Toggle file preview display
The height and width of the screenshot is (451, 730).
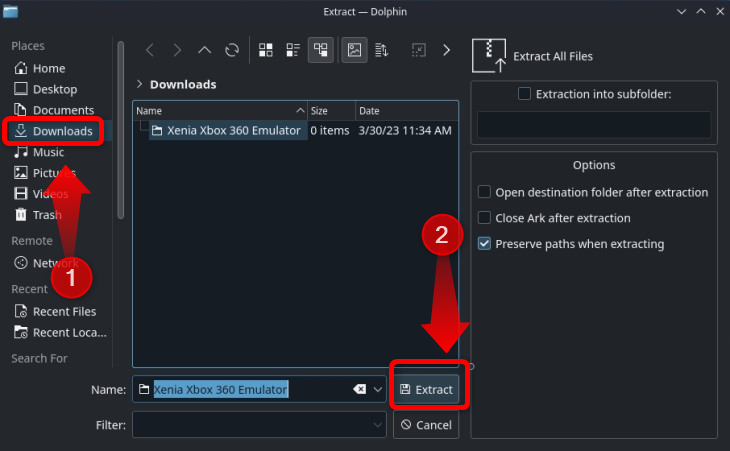coord(354,50)
